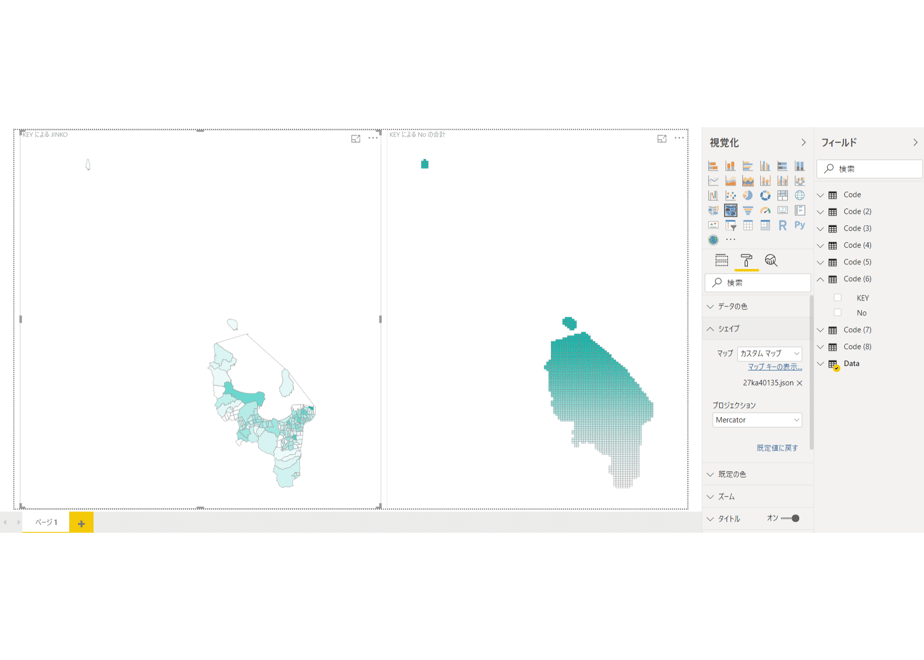Screen dimensions: 924x660
Task: Check the KEY field checkbox
Action: point(837,298)
